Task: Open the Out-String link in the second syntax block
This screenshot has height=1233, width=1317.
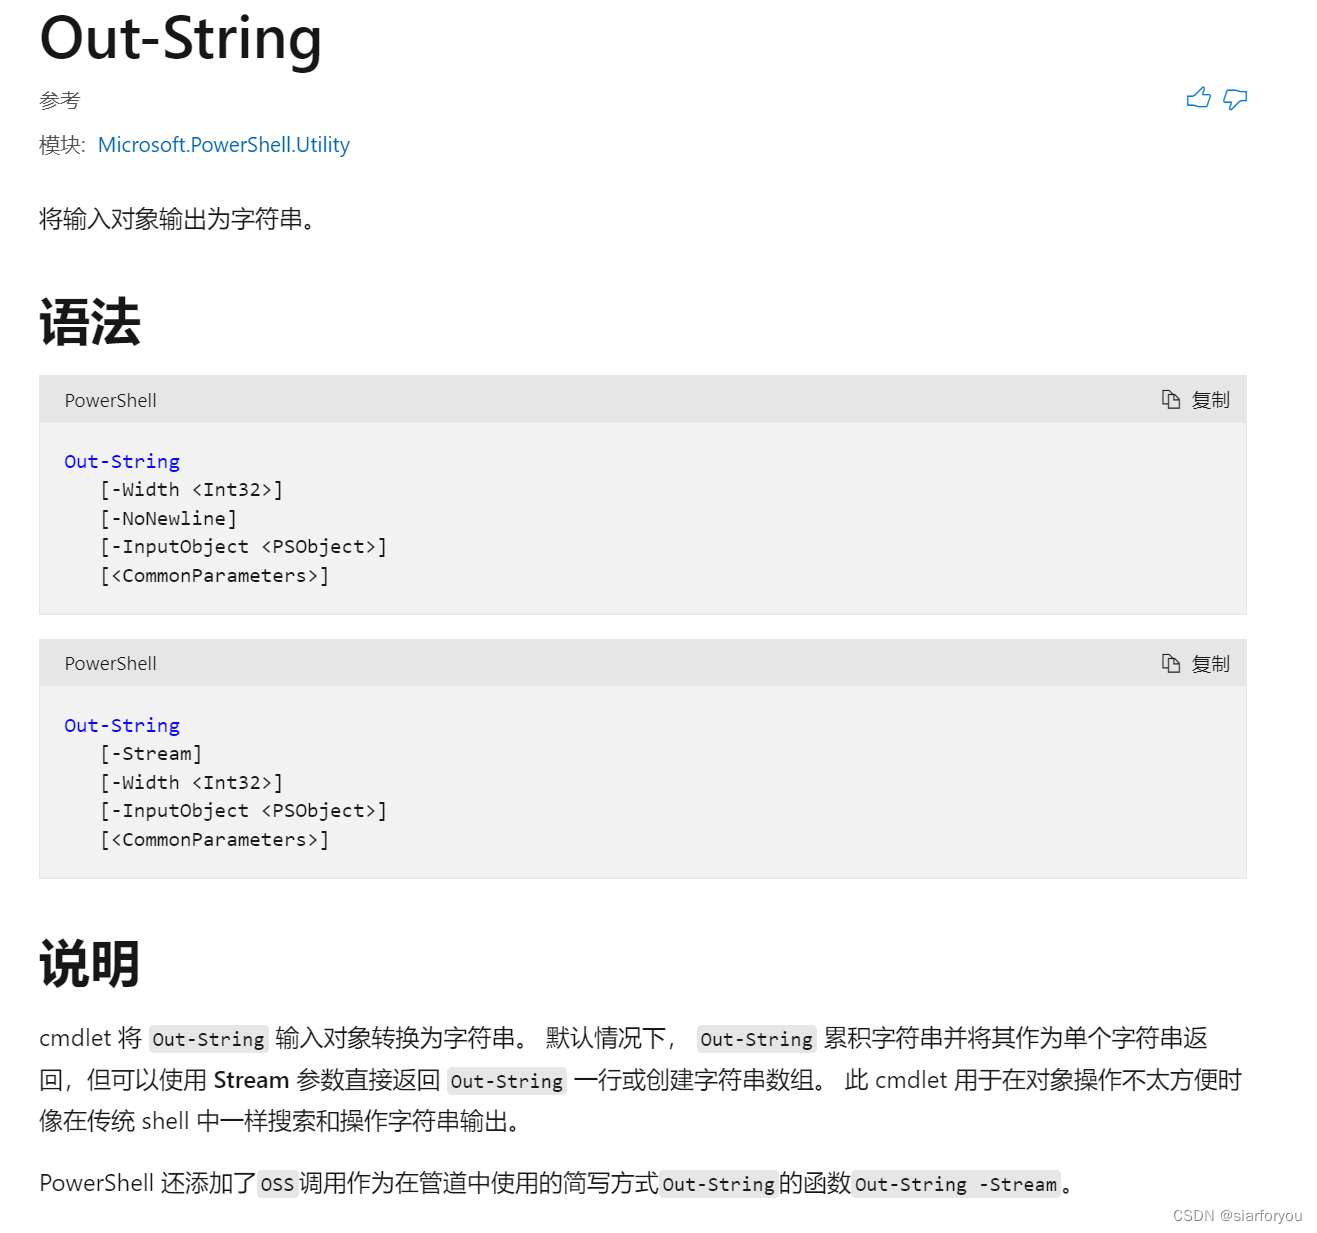Action: point(121,725)
